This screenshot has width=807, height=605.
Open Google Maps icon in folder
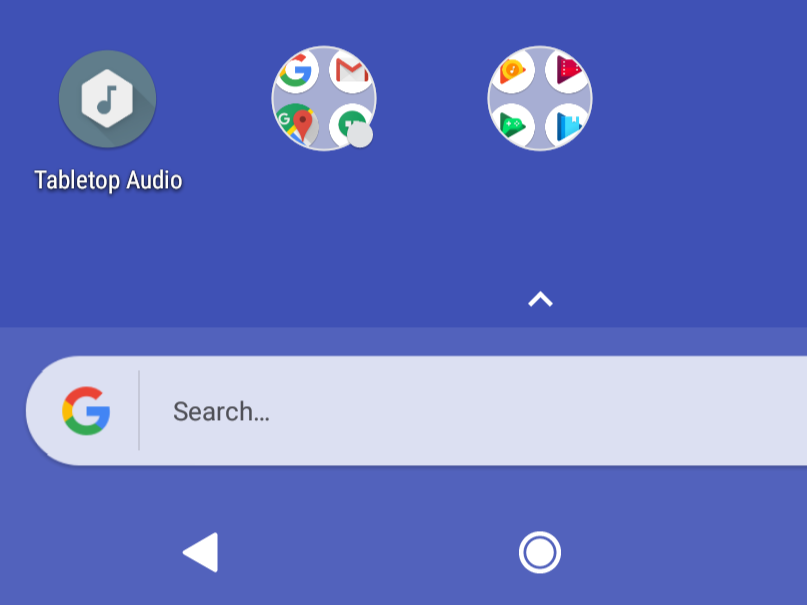tap(297, 125)
